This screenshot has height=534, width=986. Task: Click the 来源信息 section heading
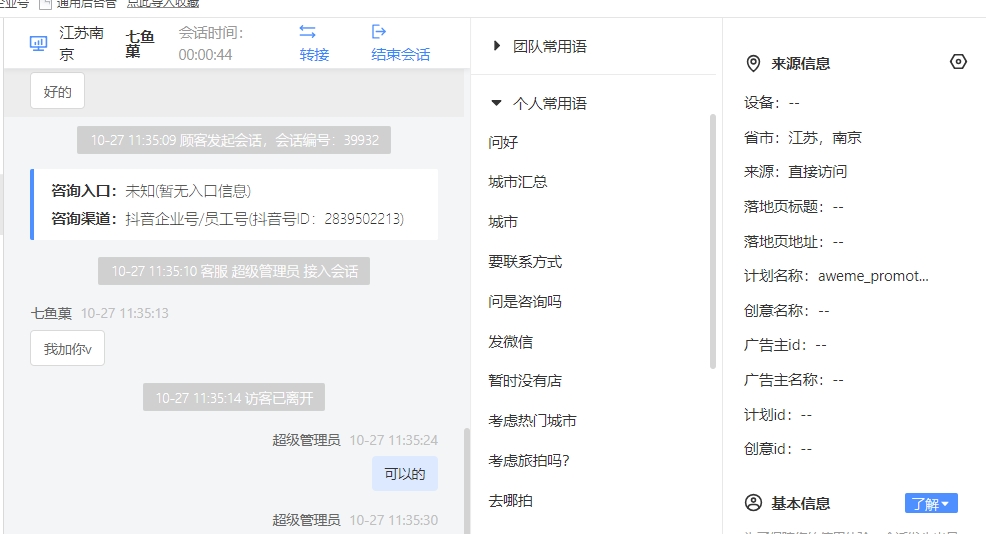pos(800,64)
